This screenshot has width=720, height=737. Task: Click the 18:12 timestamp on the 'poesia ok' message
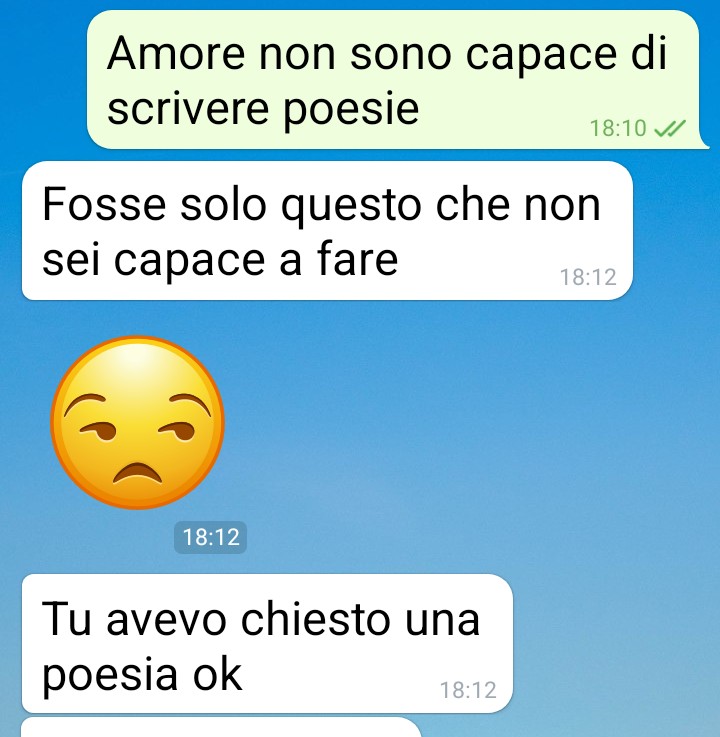tap(468, 690)
